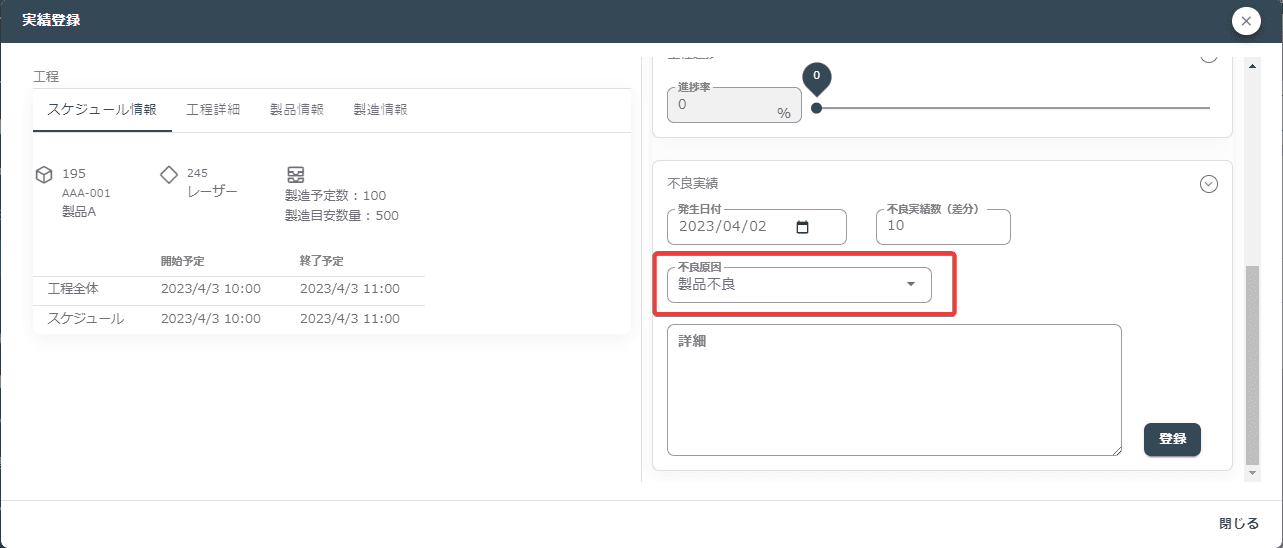Click the scrollbar up arrow
Image resolution: width=1283 pixels, height=548 pixels.
tap(1253, 66)
